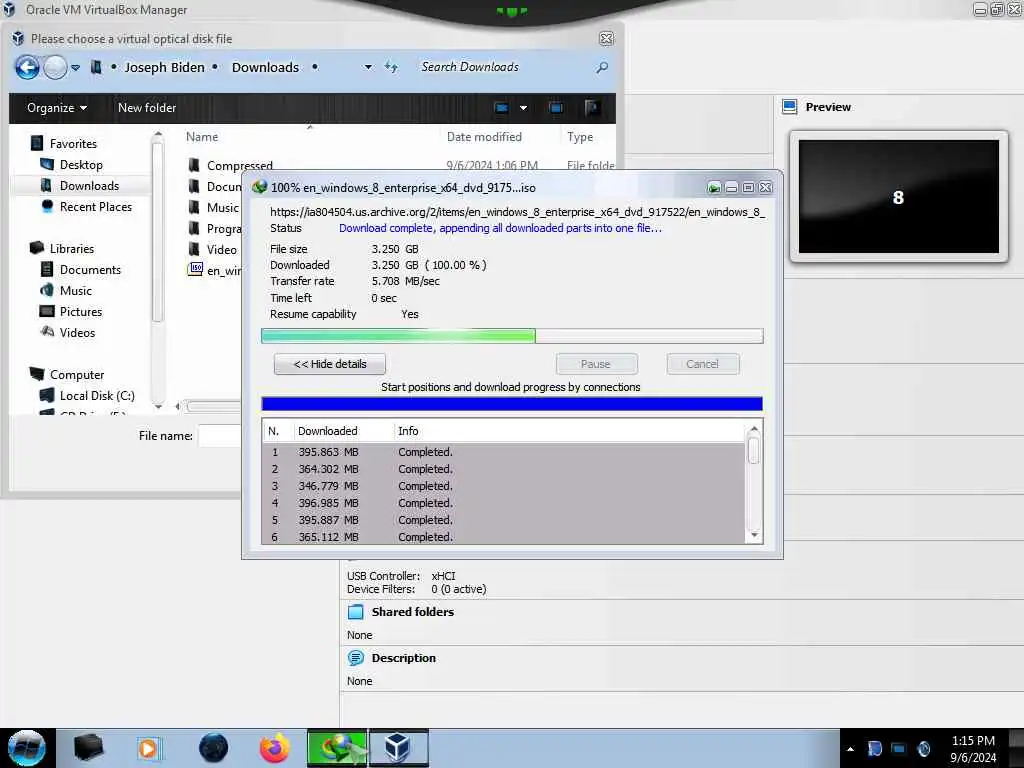The image size is (1024, 768).
Task: Click Description section header
Action: [x=404, y=658]
